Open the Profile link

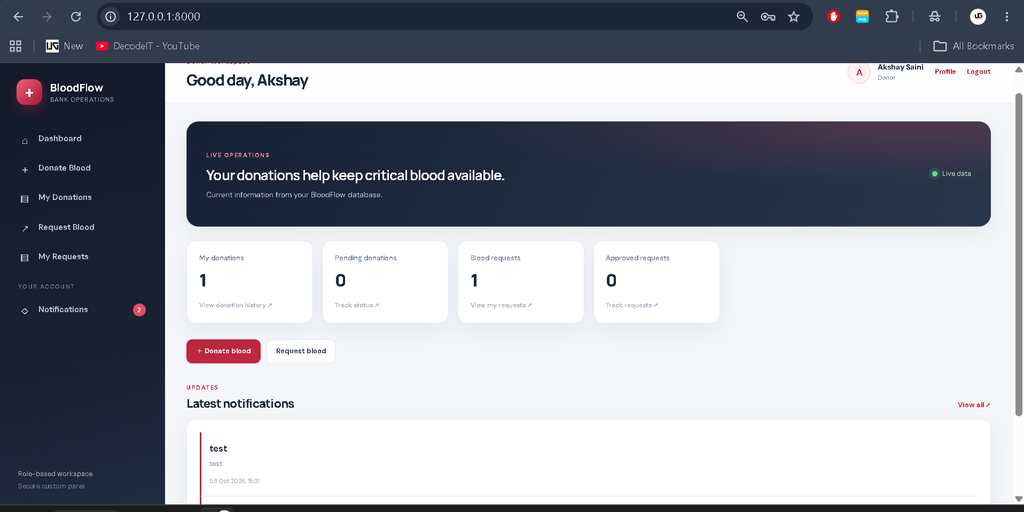pos(945,72)
